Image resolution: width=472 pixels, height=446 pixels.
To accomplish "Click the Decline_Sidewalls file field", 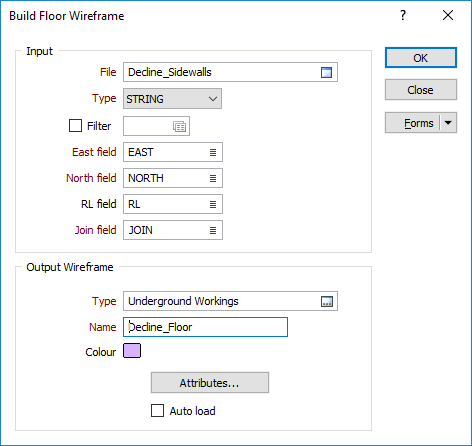I will pos(230,72).
